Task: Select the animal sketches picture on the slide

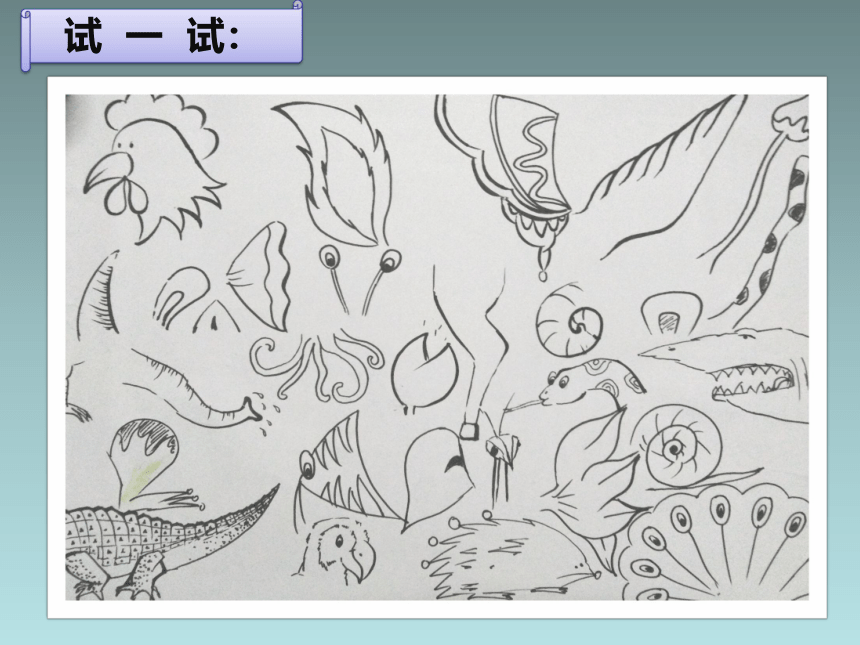Action: (437, 347)
